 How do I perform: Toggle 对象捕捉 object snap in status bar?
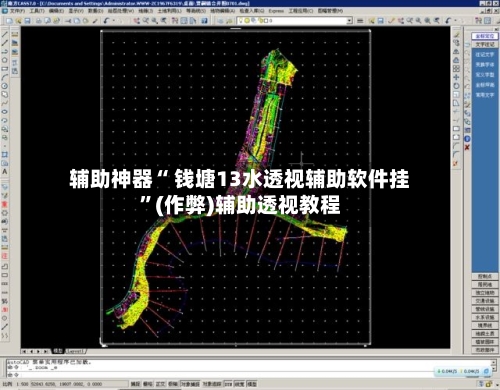click(x=190, y=384)
